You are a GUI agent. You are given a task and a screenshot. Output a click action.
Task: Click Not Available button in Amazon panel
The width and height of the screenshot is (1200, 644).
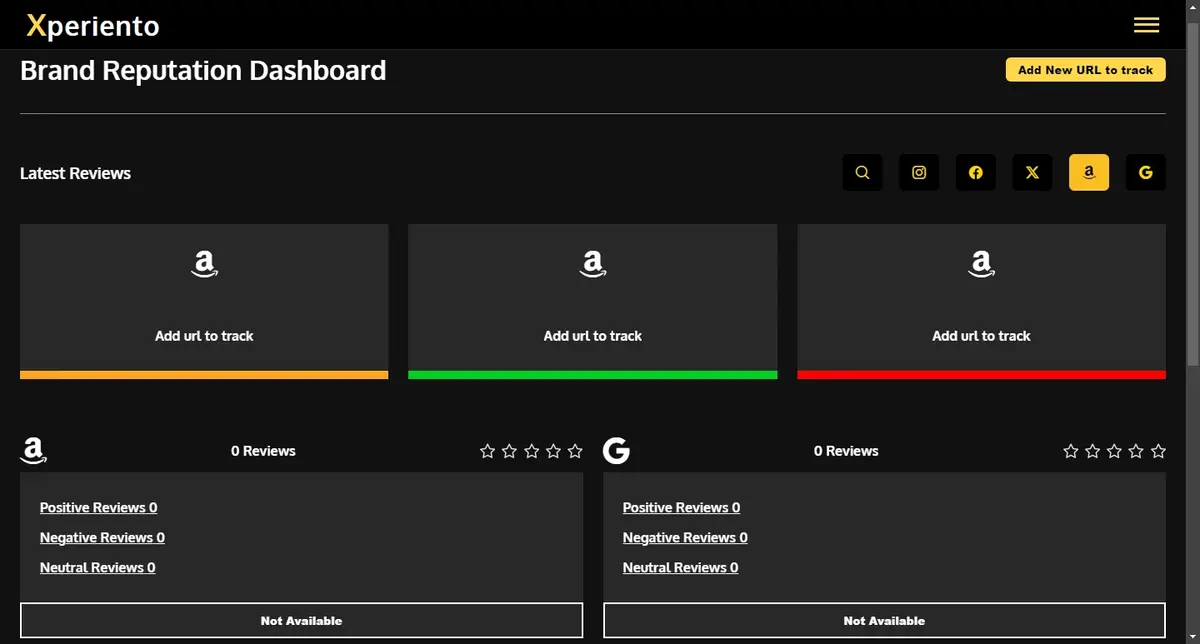click(301, 620)
